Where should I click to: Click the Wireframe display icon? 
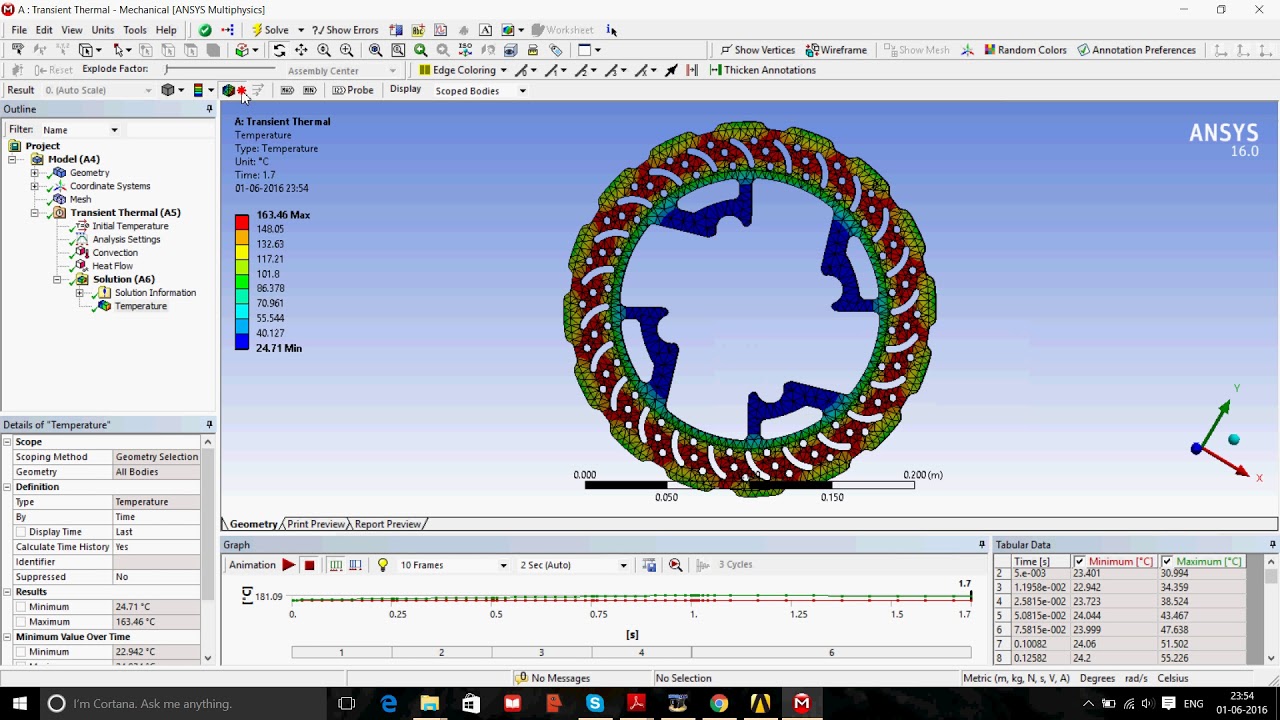(x=838, y=50)
